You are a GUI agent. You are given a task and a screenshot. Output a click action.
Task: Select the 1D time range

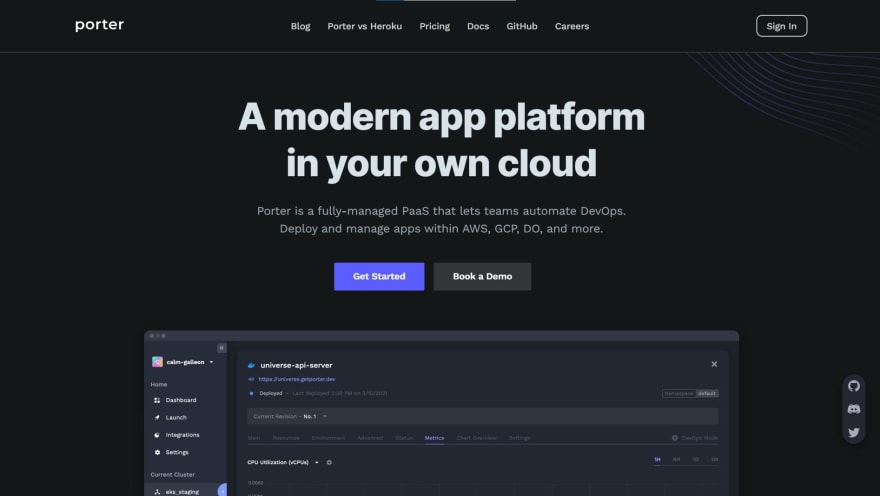pos(696,460)
